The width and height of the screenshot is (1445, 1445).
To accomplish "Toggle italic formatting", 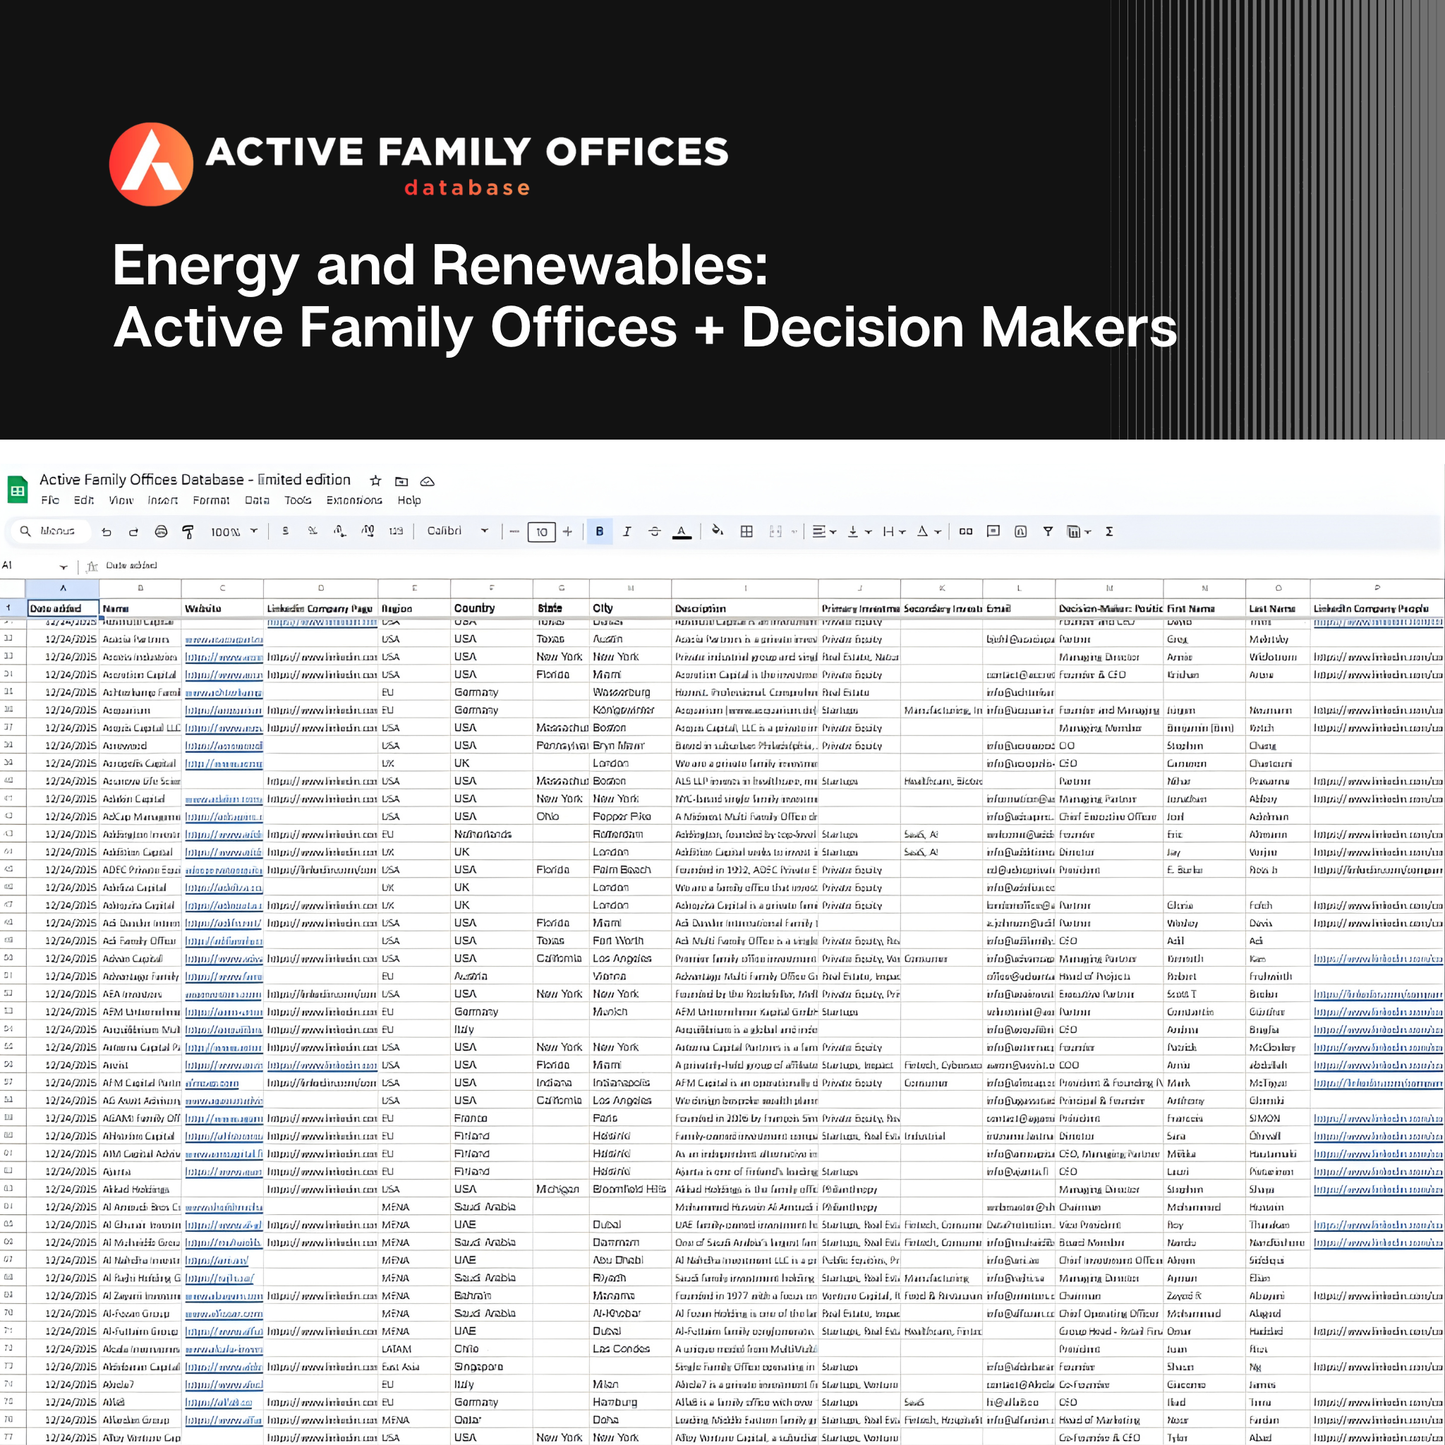I will (627, 531).
